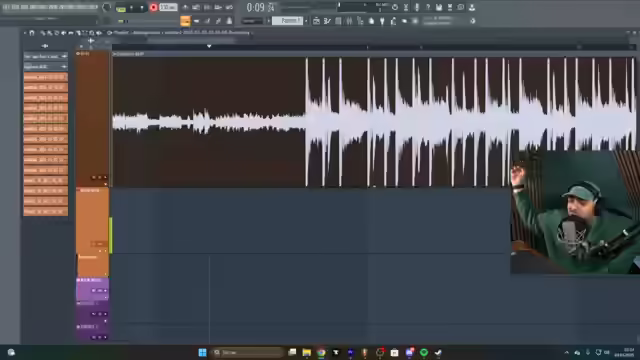Image resolution: width=640 pixels, height=360 pixels.
Task: Open the File menu in the menu bar
Action: point(6,7)
